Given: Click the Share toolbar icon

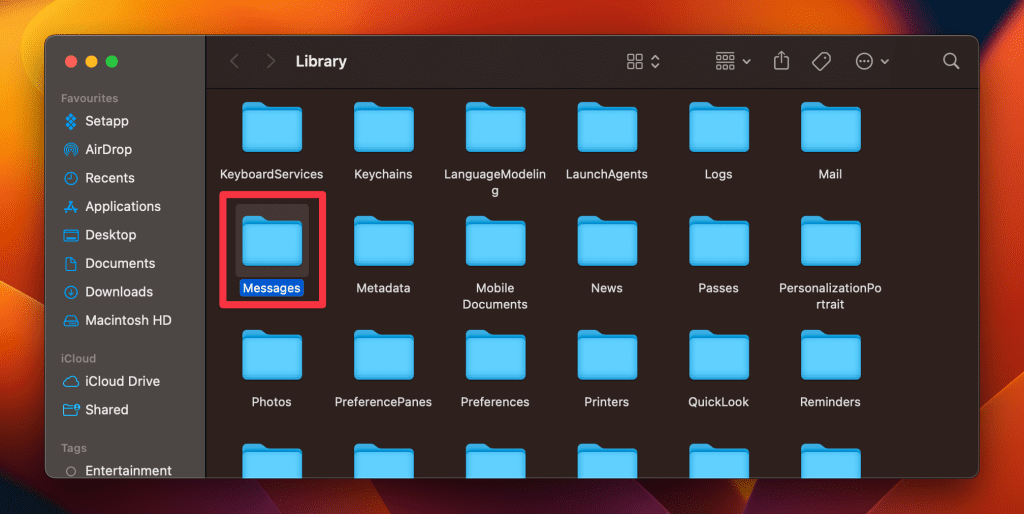Looking at the screenshot, I should (x=781, y=61).
